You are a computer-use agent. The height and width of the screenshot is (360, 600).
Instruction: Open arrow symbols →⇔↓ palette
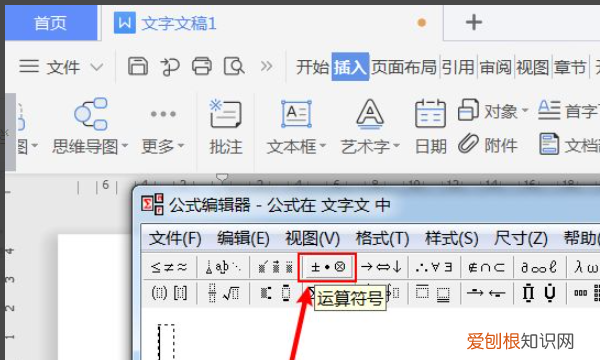[x=382, y=267]
